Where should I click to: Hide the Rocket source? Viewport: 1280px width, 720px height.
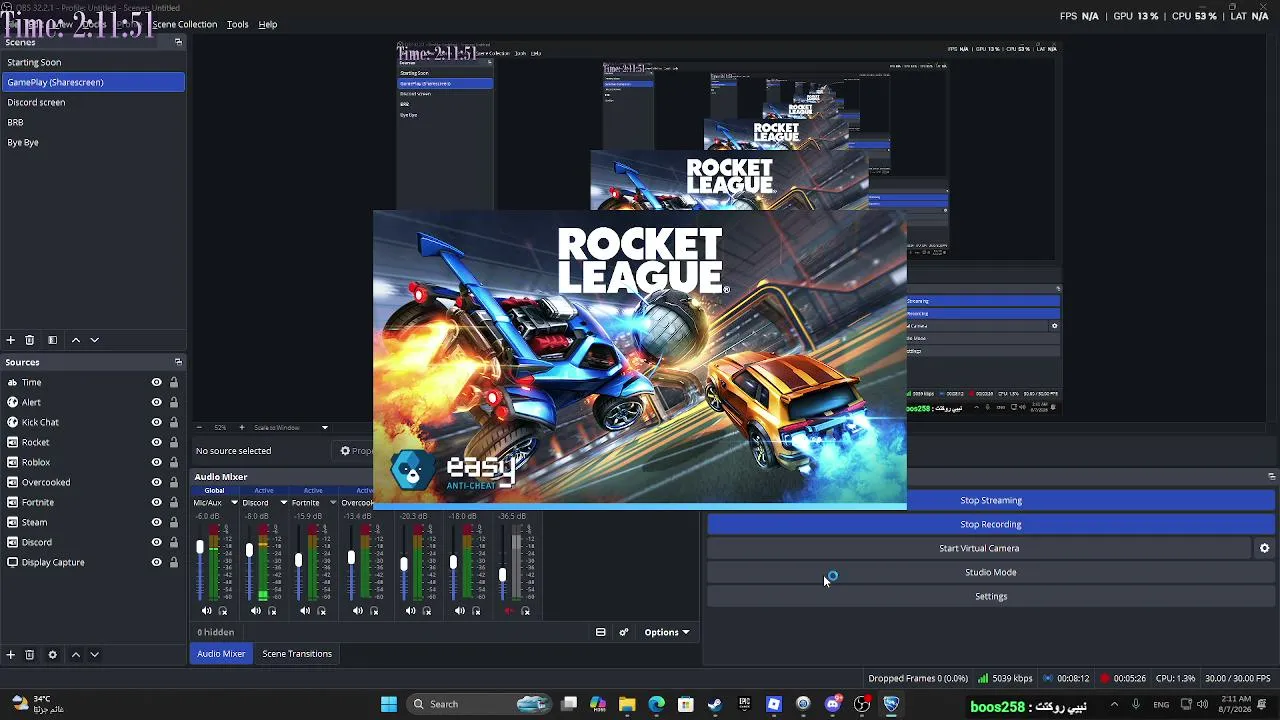pyautogui.click(x=156, y=442)
